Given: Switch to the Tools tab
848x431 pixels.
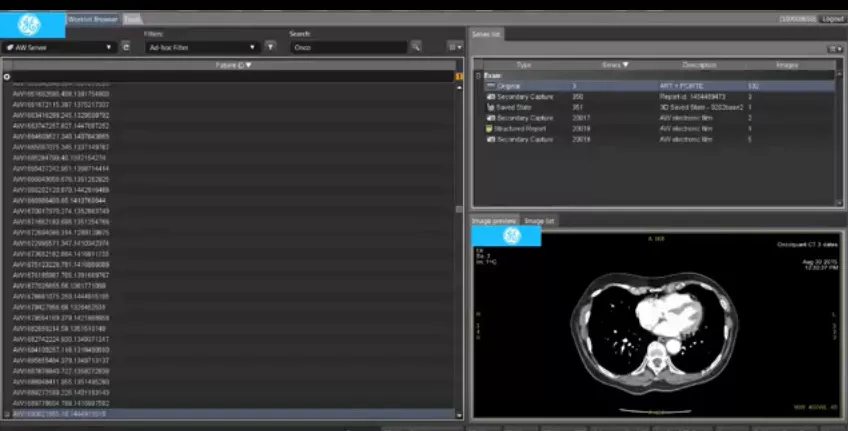Looking at the screenshot, I should [x=132, y=19].
